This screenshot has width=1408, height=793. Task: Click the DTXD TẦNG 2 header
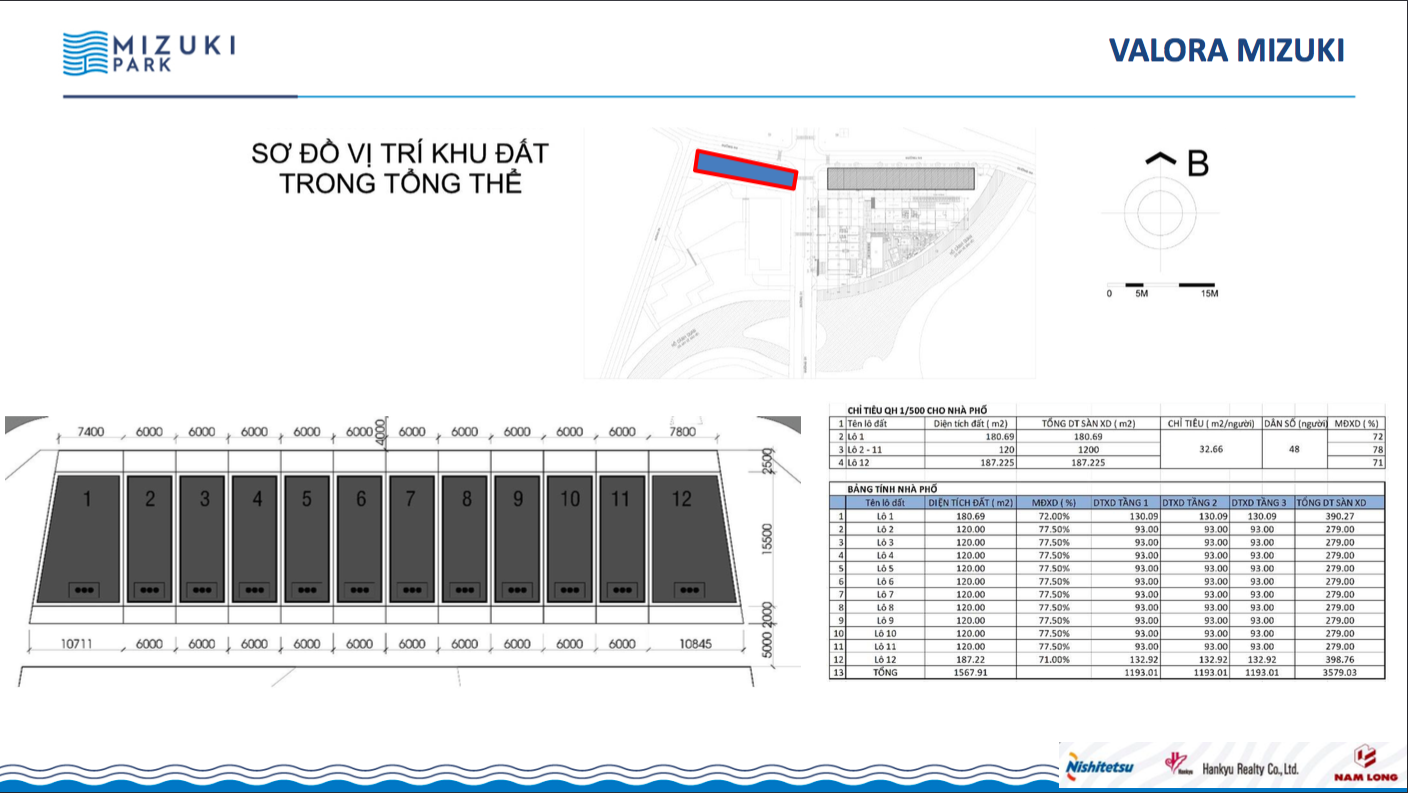tap(1194, 502)
